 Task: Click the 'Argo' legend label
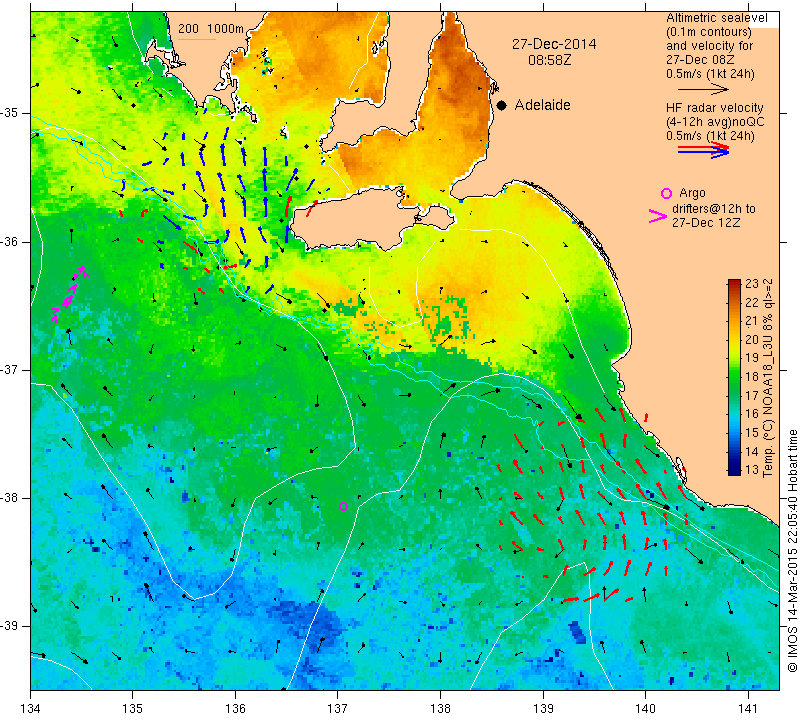[x=692, y=193]
